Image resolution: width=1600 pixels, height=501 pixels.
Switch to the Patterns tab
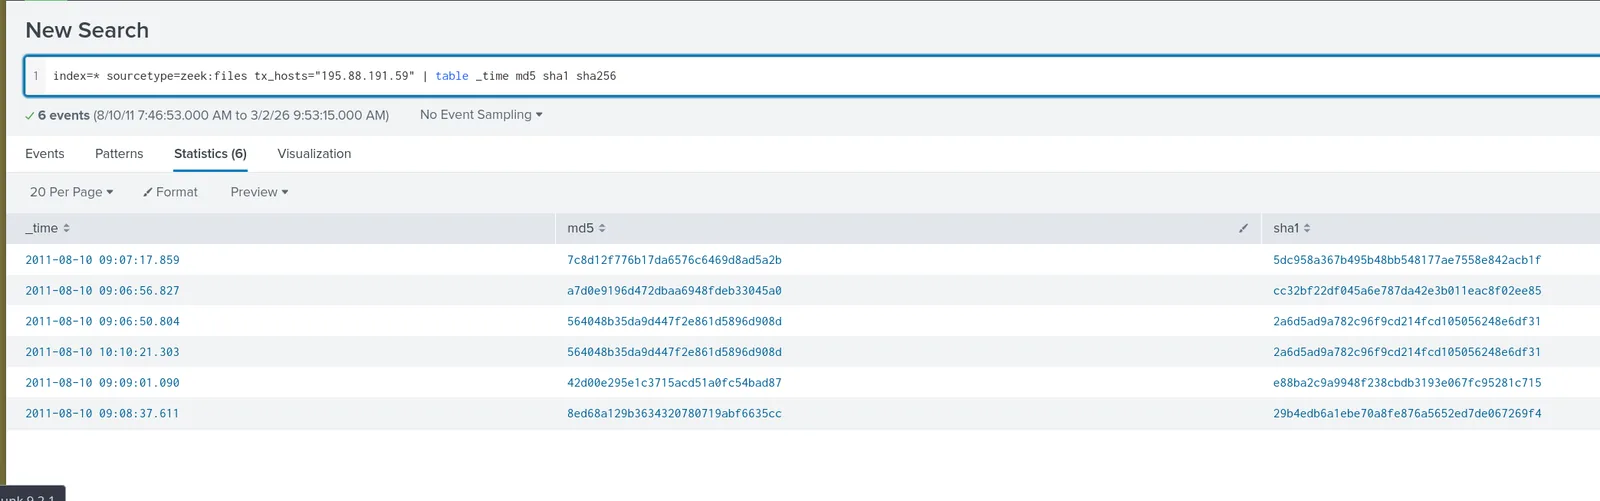119,154
